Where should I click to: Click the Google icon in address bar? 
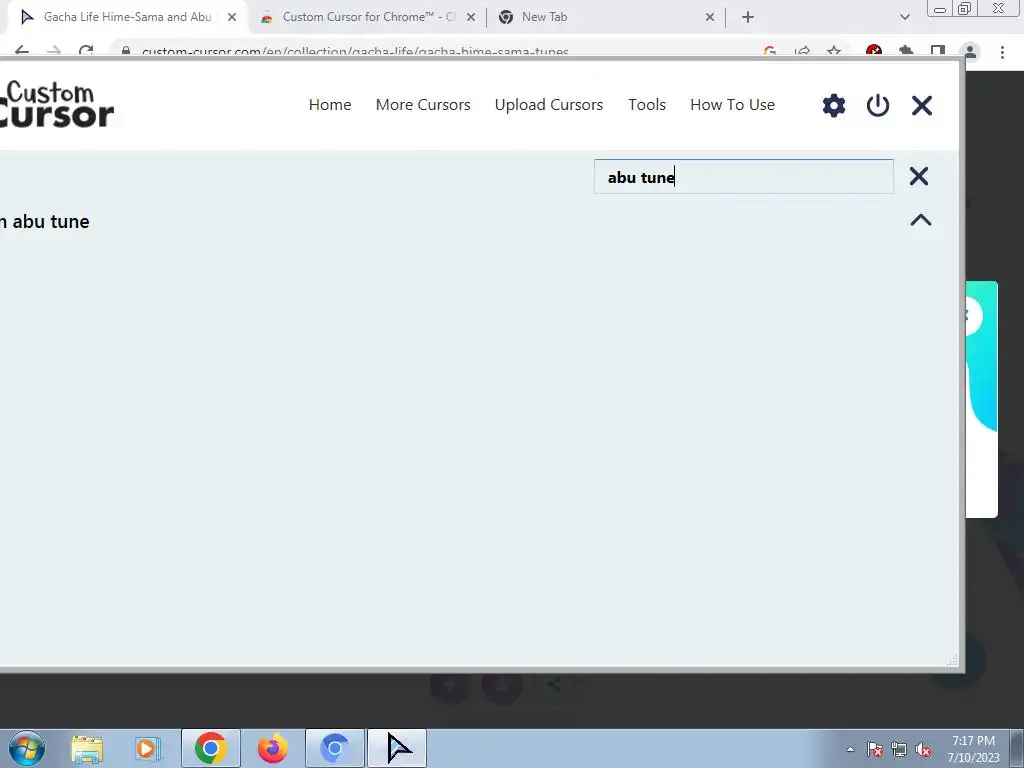point(770,52)
